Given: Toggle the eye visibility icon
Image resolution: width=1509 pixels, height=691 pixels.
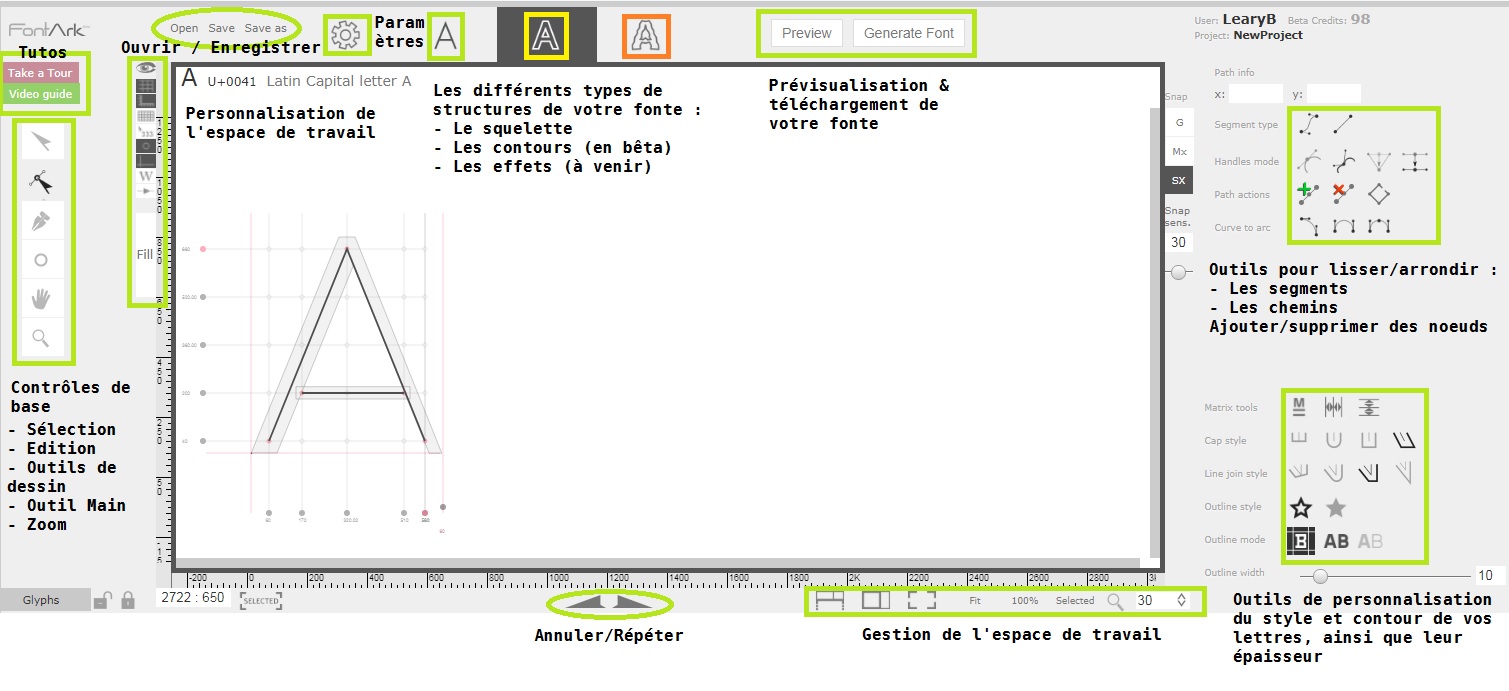Looking at the screenshot, I should [146, 68].
